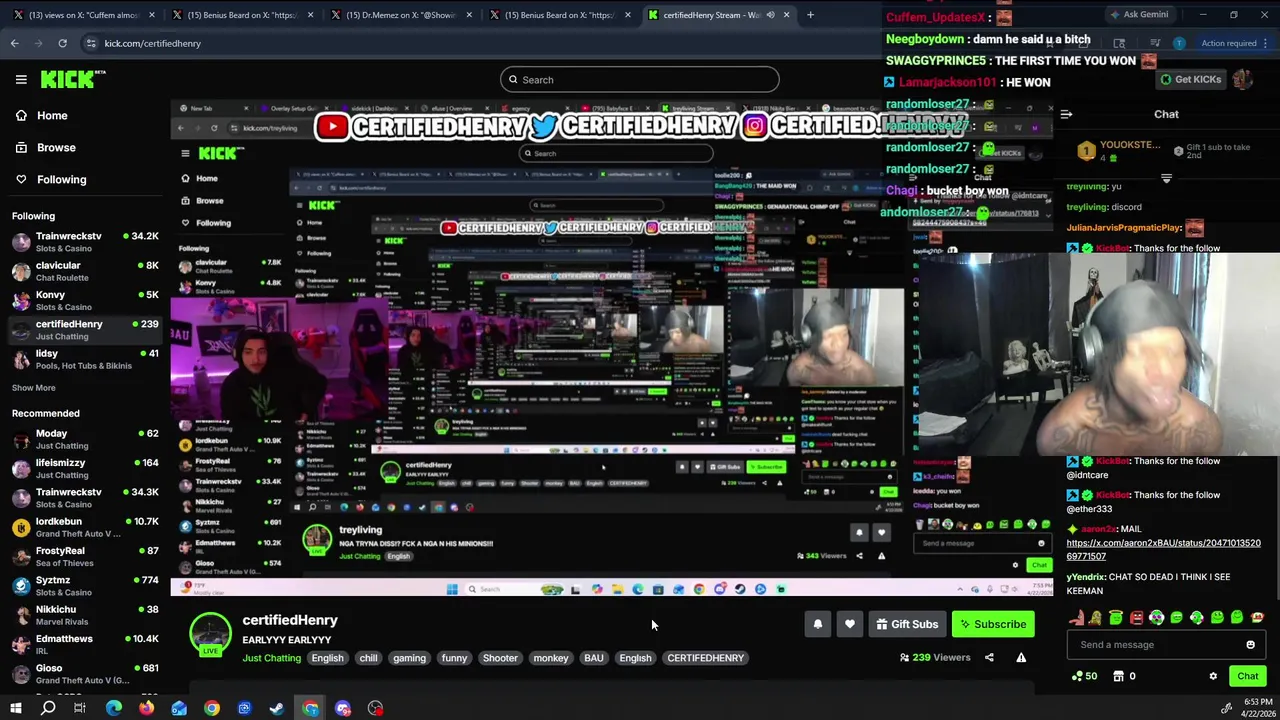Viewport: 1280px width, 720px height.
Task: Click the gaming stream tag
Action: 409,658
